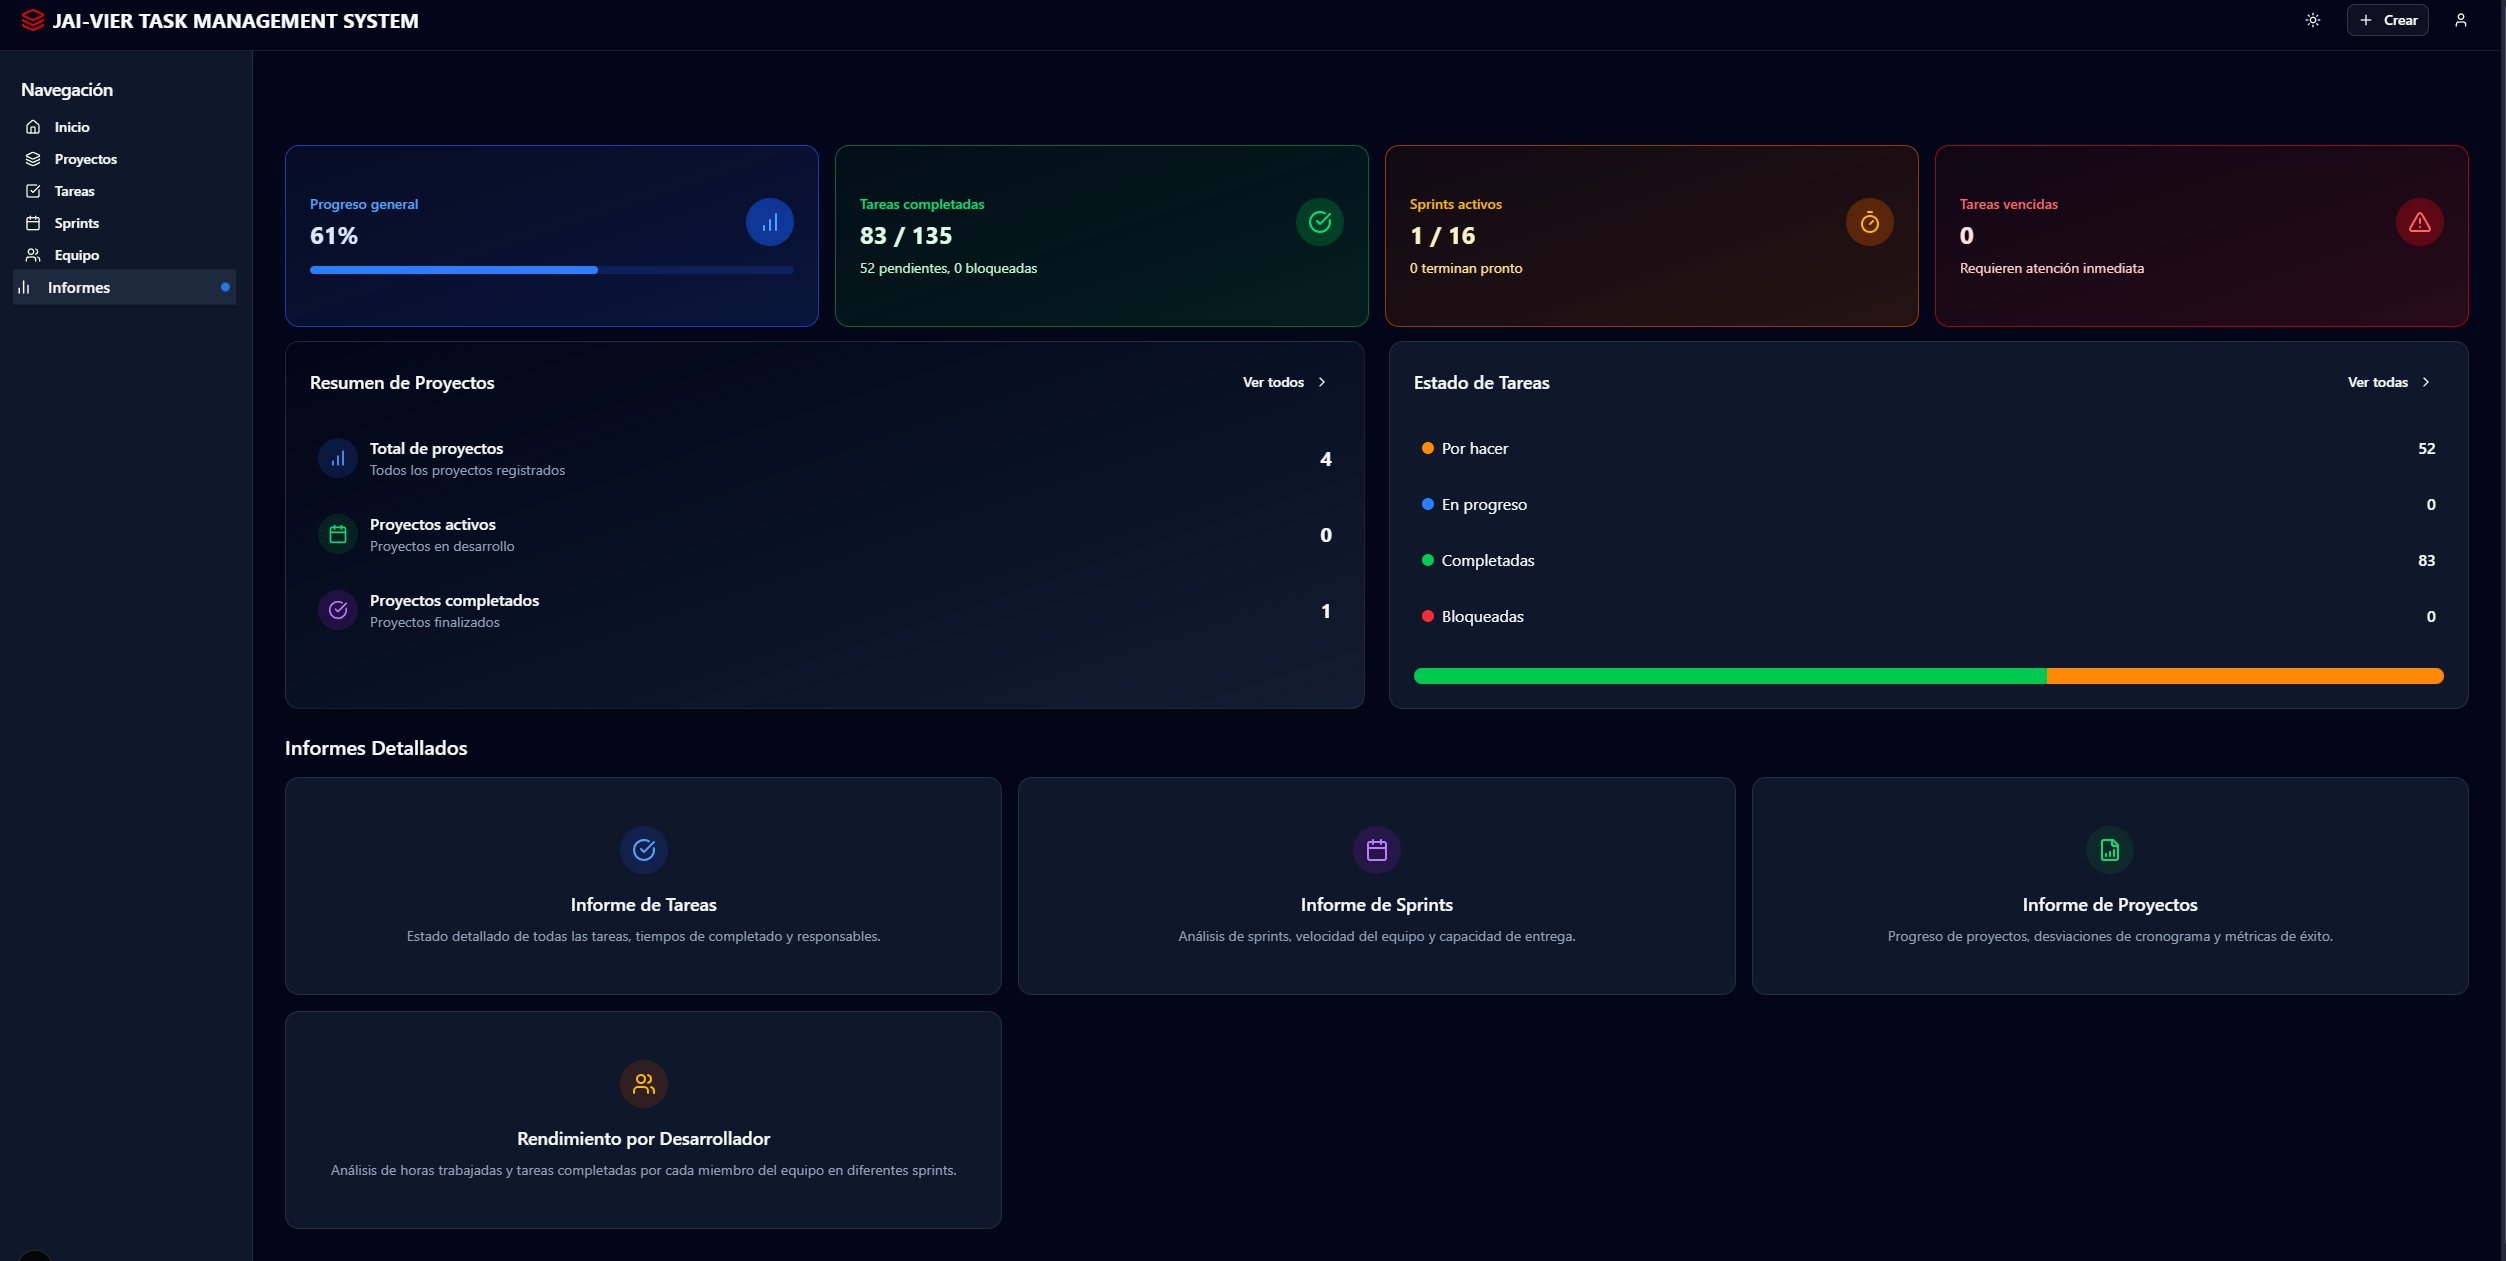2506x1261 pixels.
Task: Click bar chart icon in Progreso general
Action: (769, 222)
